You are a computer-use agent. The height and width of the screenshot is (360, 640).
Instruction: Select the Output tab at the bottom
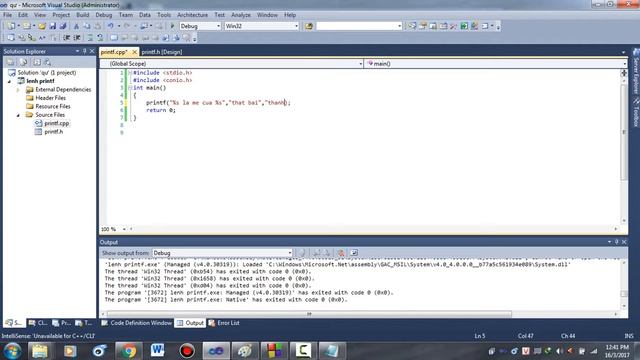[190, 323]
